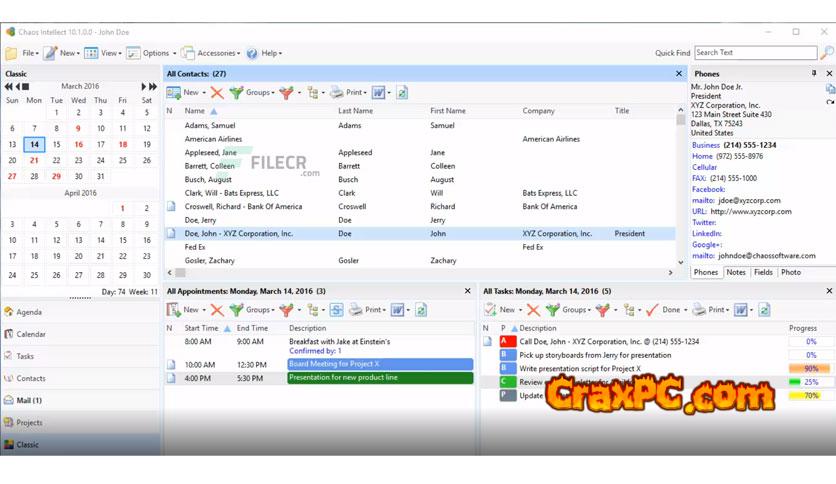Close the All Appointments panel
This screenshot has height=484, width=836.
click(468, 291)
